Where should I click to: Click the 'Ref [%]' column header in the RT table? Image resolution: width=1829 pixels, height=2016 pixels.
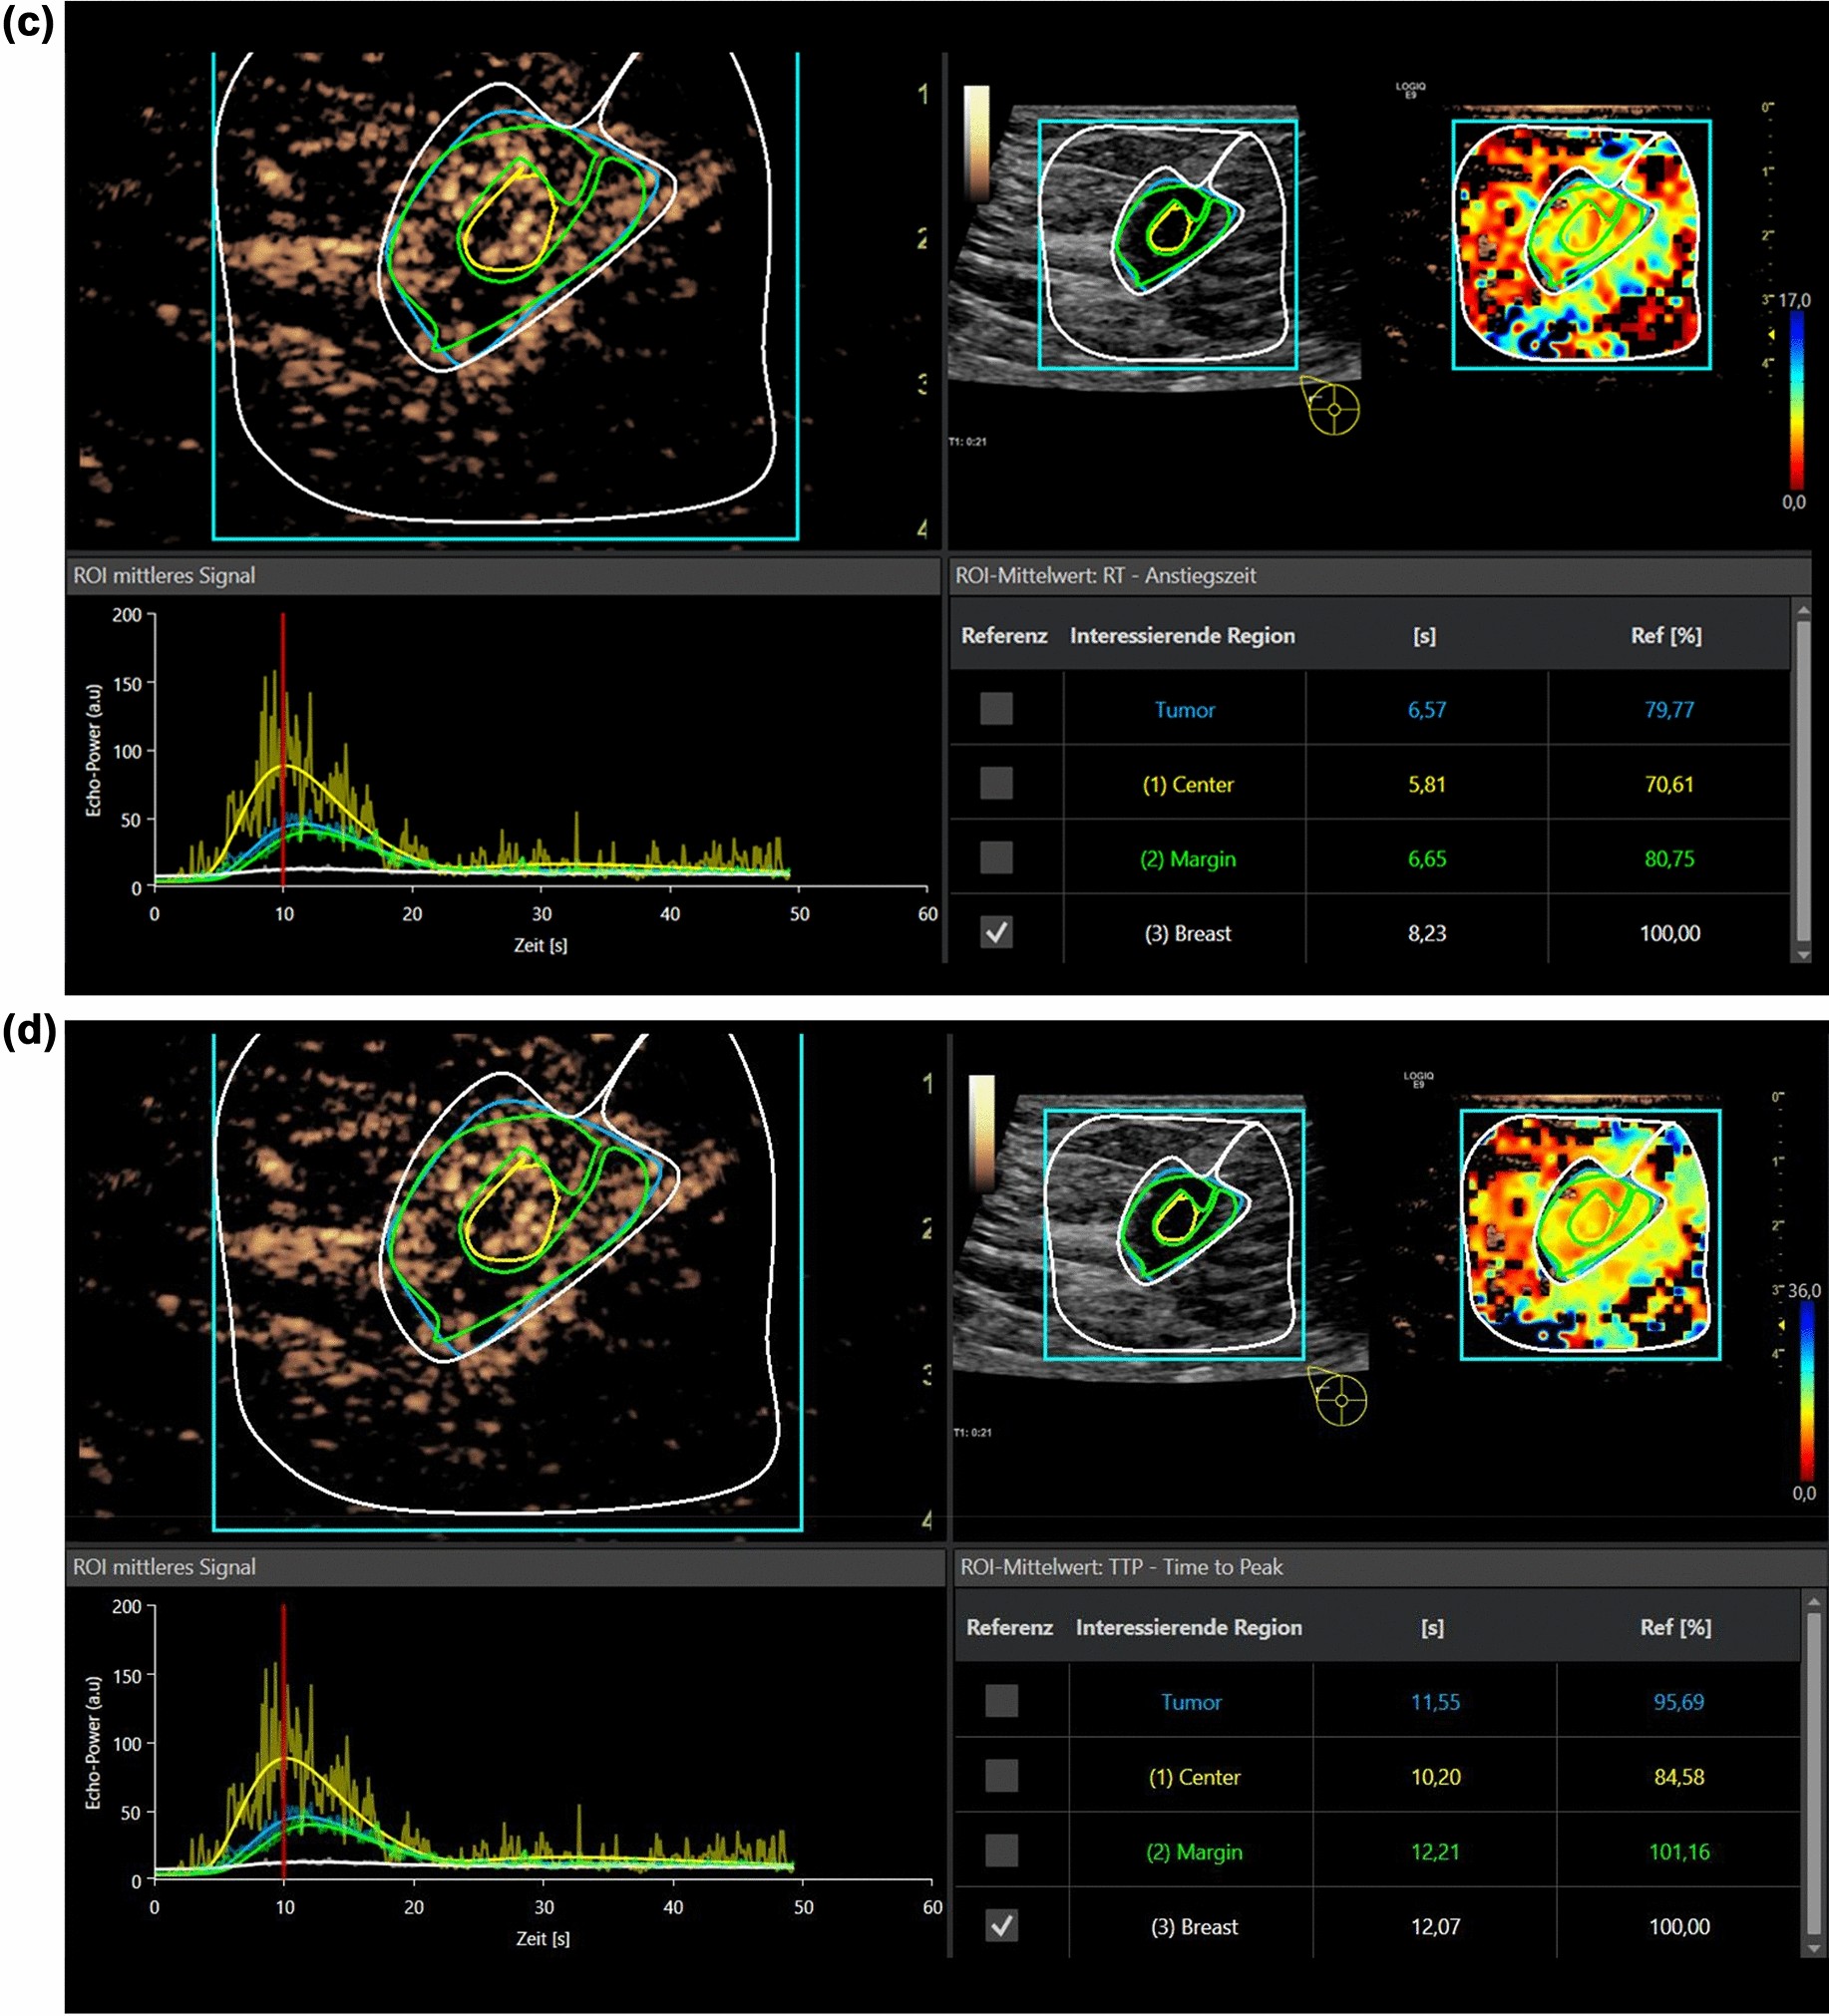1665,635
